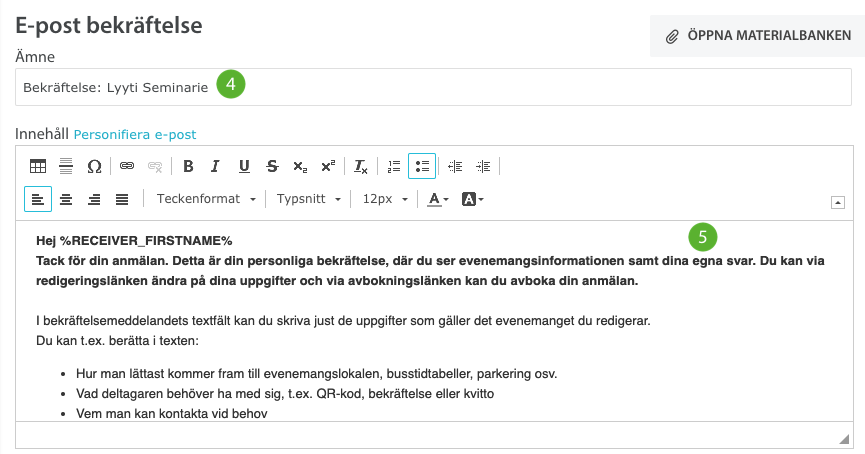This screenshot has height=454, width=865.
Task: Click the text 'Hej %RECEIVER_FIRSTNAME%'
Action: (134, 241)
